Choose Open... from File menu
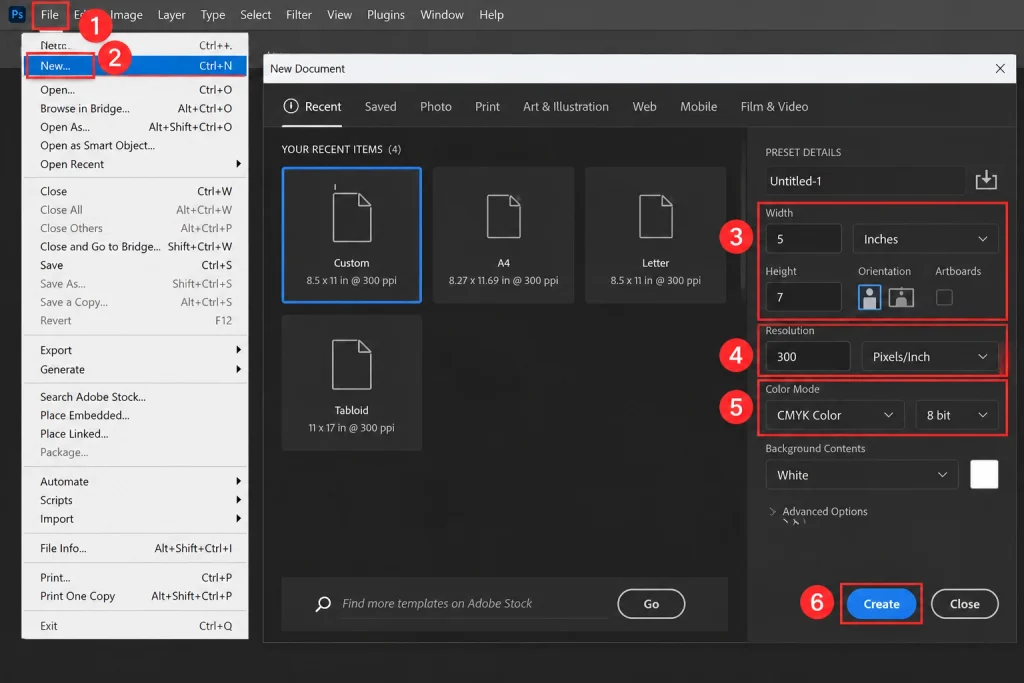 pos(136,89)
